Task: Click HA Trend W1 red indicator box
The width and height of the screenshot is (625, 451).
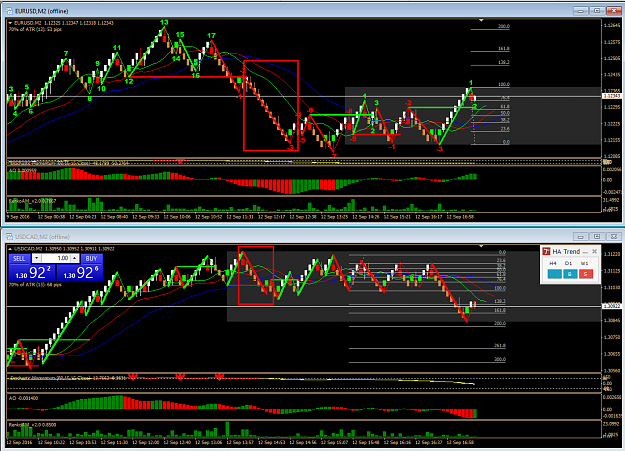Action: pyautogui.click(x=586, y=274)
